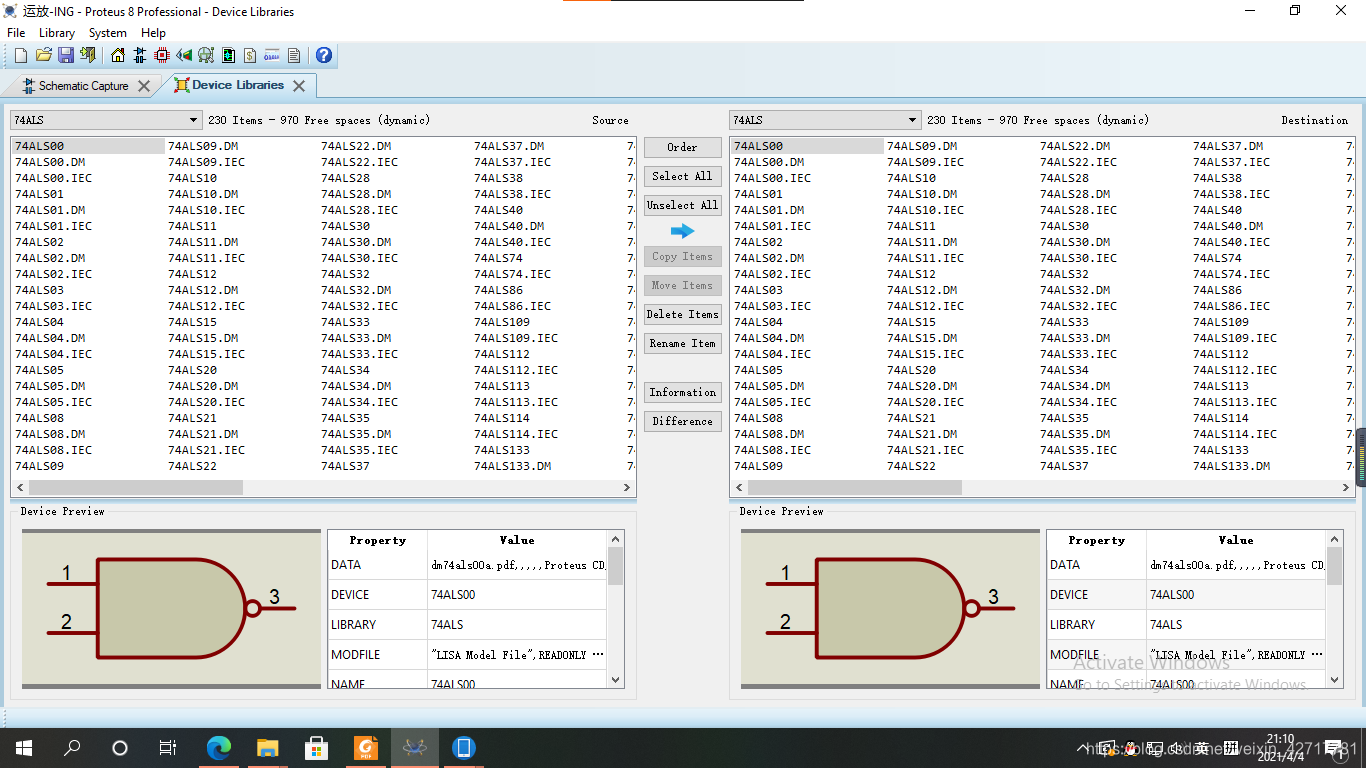The height and width of the screenshot is (768, 1366).
Task: Select 74ALS74 in the Source list
Action: coord(499,258)
